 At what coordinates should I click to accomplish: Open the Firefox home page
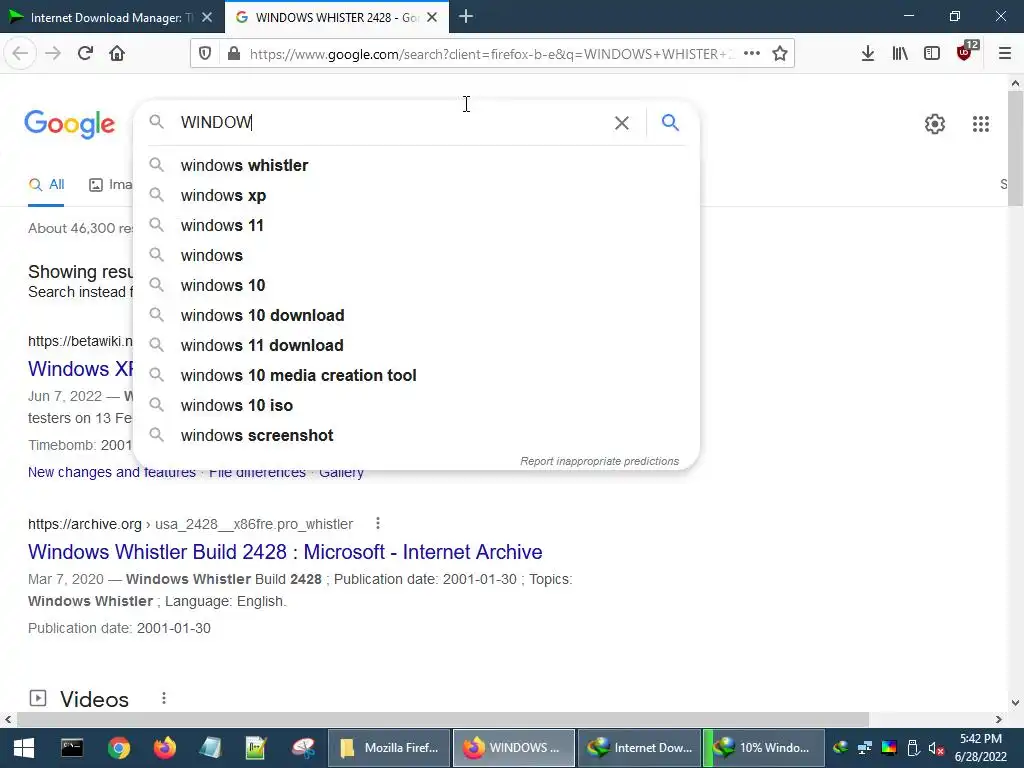coord(117,53)
